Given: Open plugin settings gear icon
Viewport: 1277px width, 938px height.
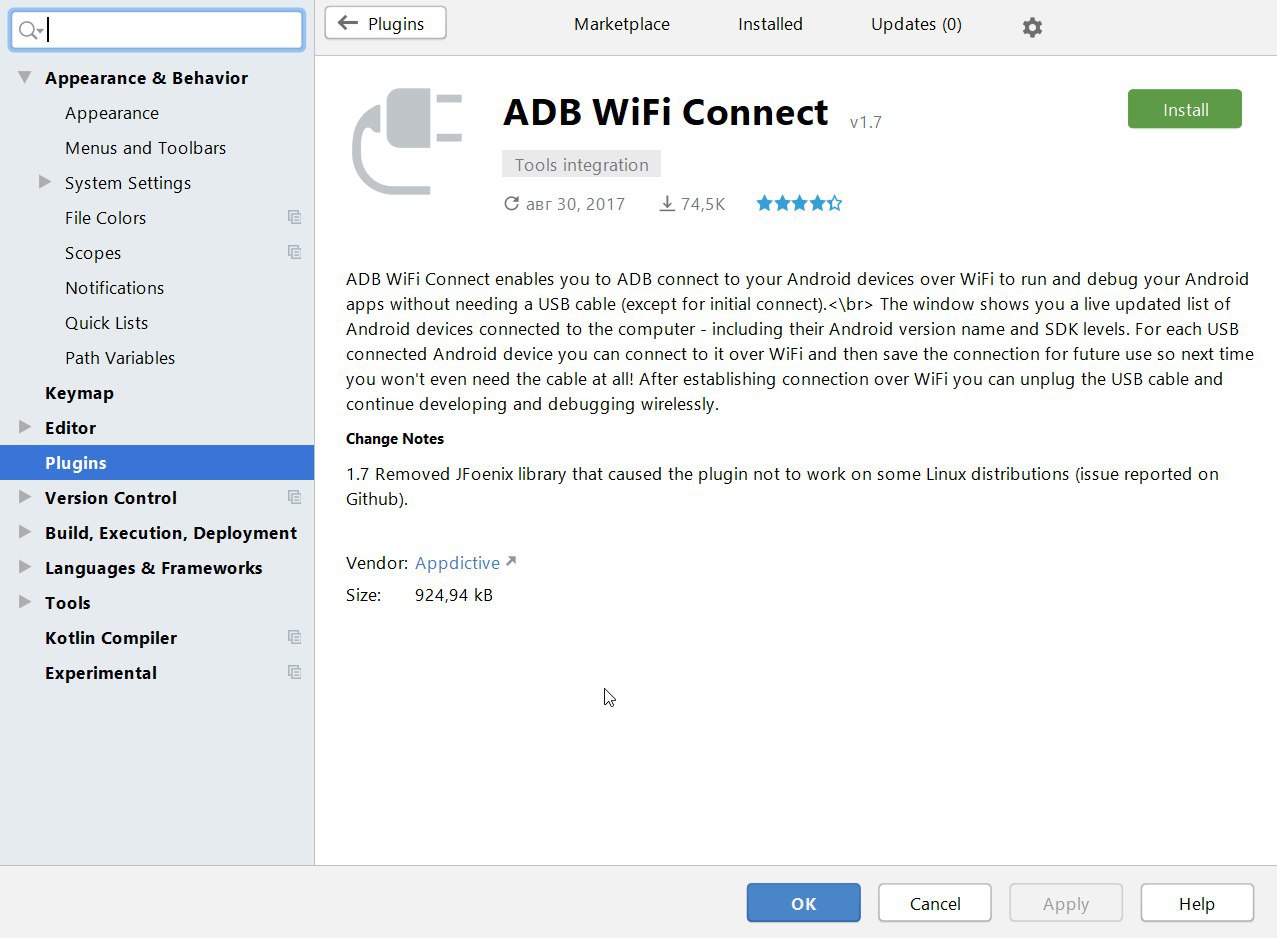Looking at the screenshot, I should tap(1032, 27).
